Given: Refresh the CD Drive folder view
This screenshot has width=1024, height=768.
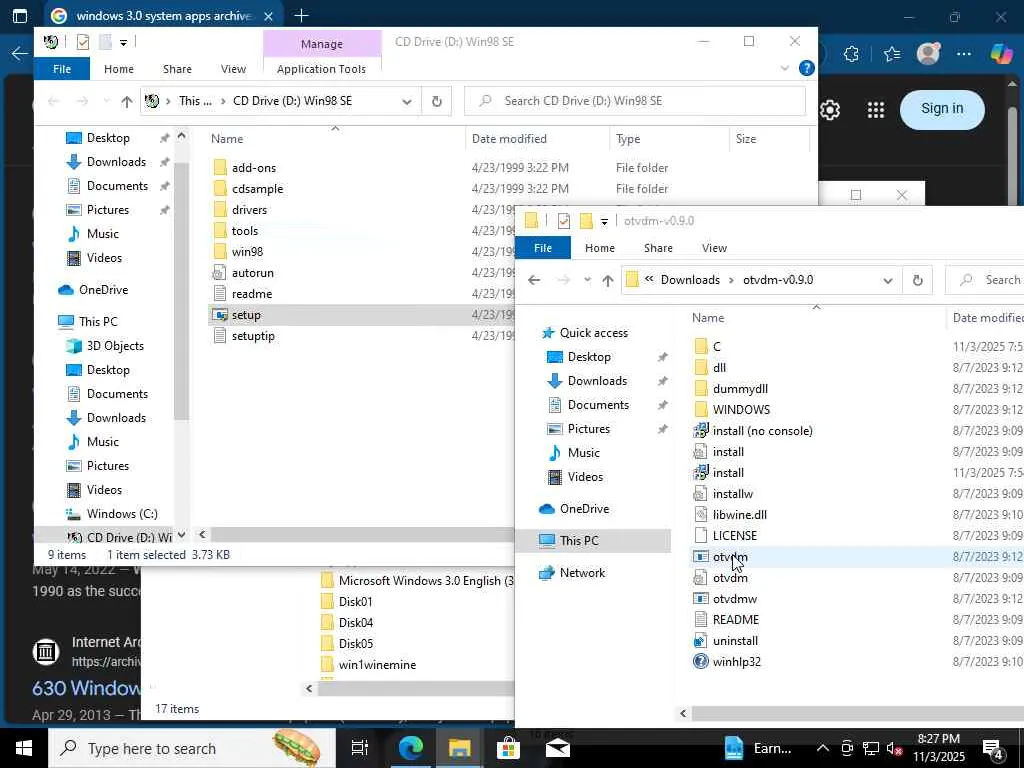Looking at the screenshot, I should pyautogui.click(x=436, y=101).
